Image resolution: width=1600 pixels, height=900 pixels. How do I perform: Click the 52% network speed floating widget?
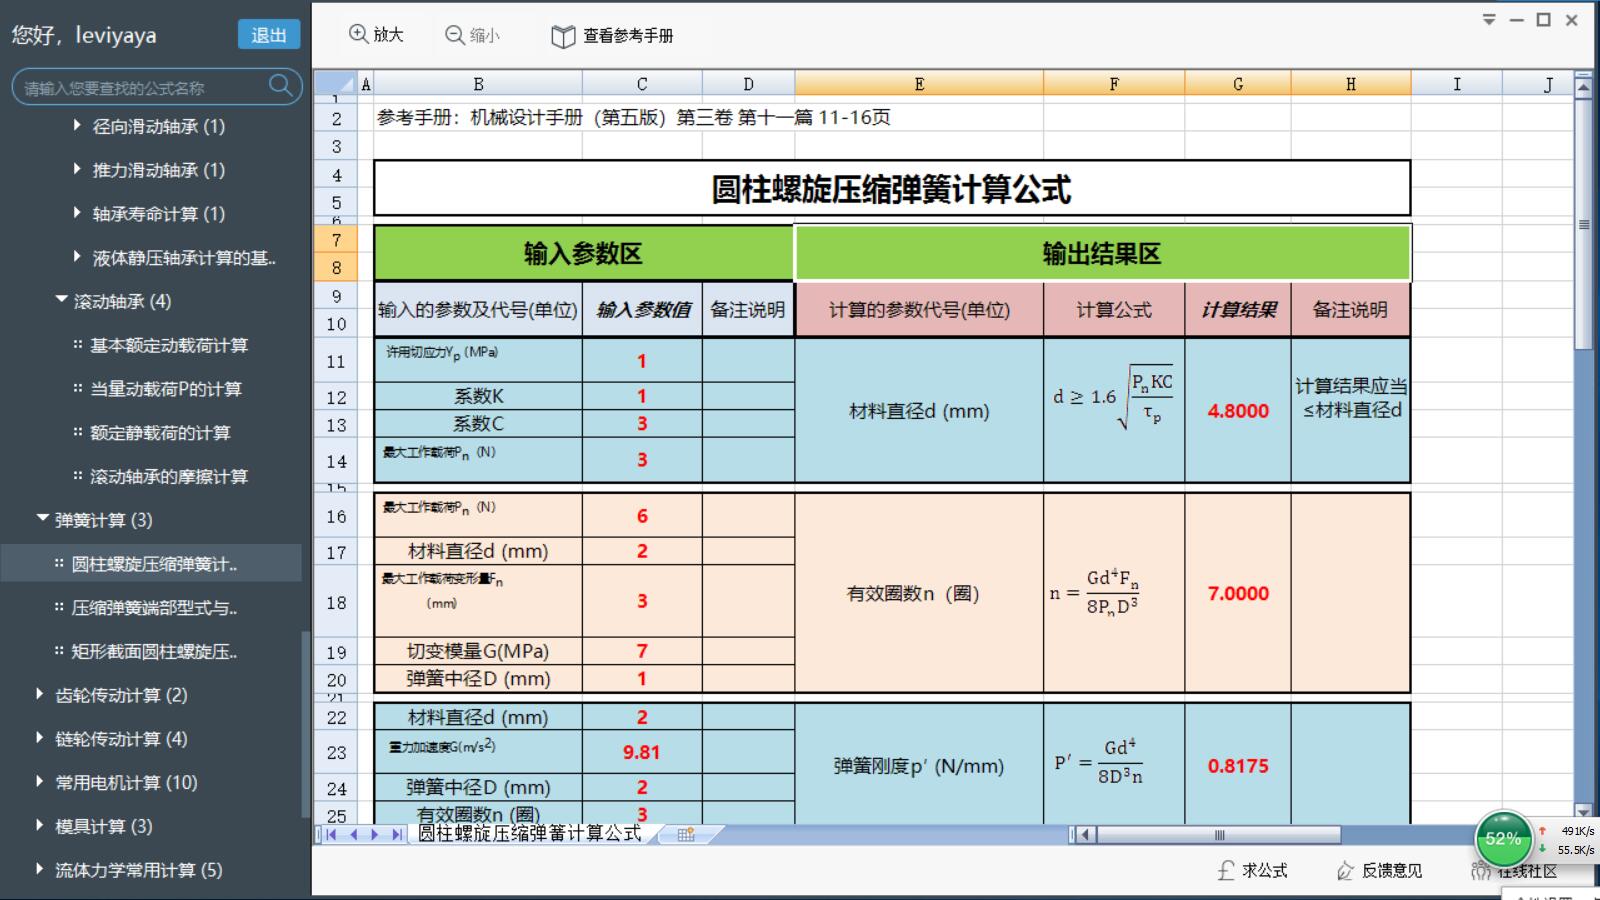[x=1503, y=839]
